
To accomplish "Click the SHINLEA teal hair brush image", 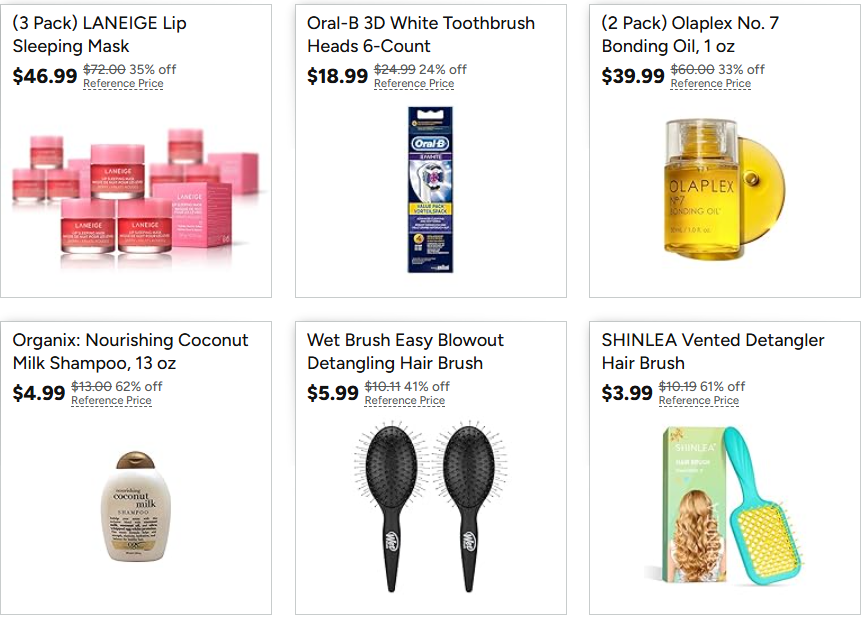I will click(725, 505).
